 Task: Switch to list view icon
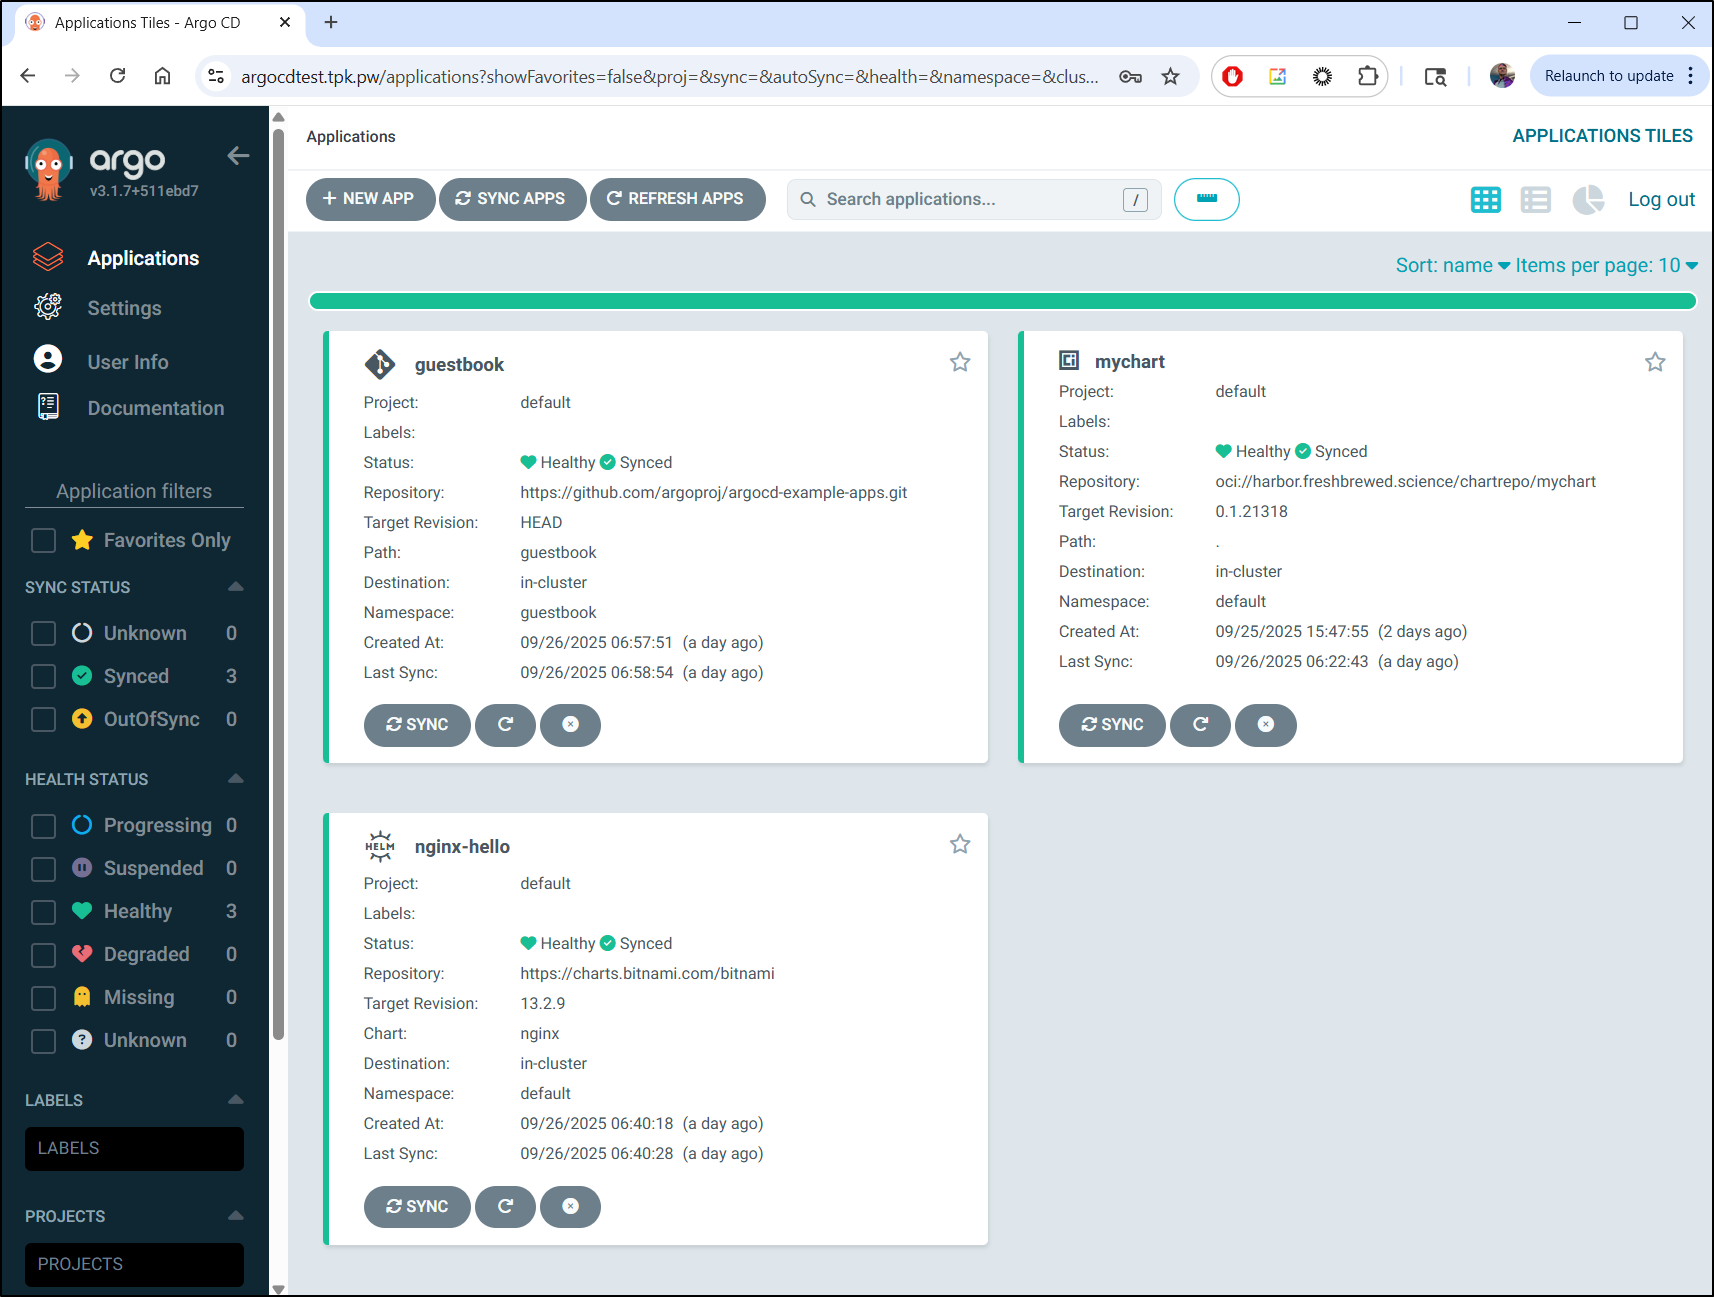point(1535,200)
